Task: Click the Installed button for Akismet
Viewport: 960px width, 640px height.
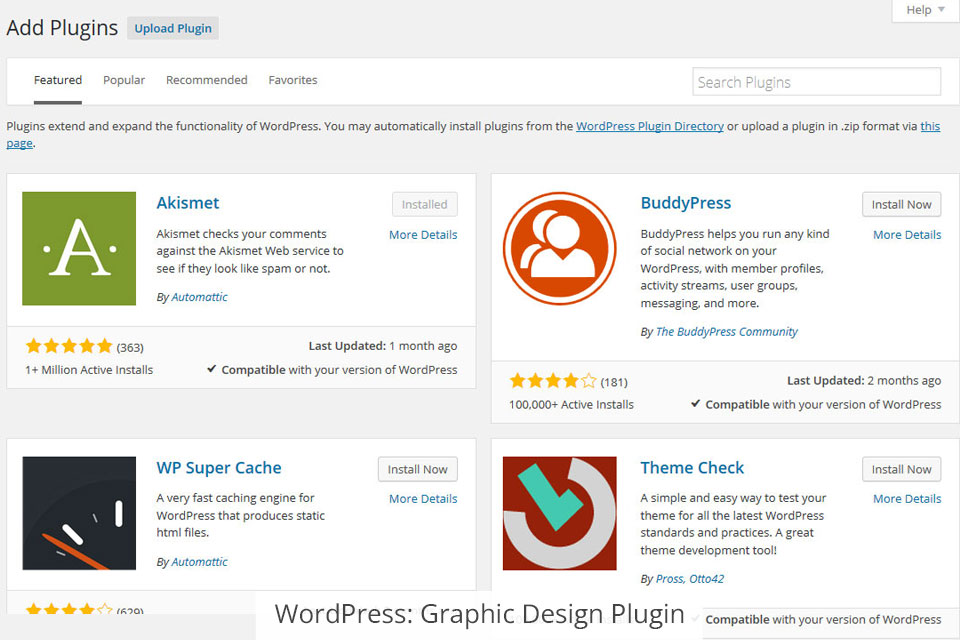Action: 424,205
